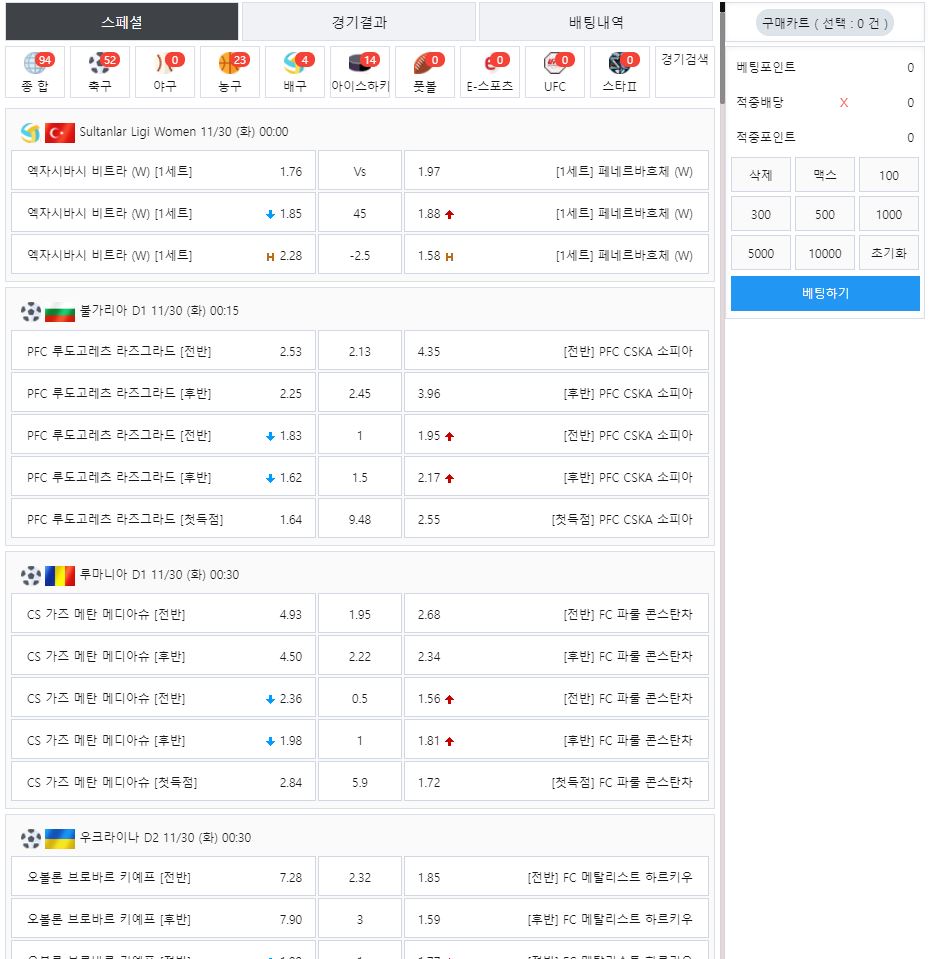Image resolution: width=935 pixels, height=959 pixels.
Task: Bet 전반 draw at 2.13 루도고레츠 match
Action: pyautogui.click(x=360, y=351)
